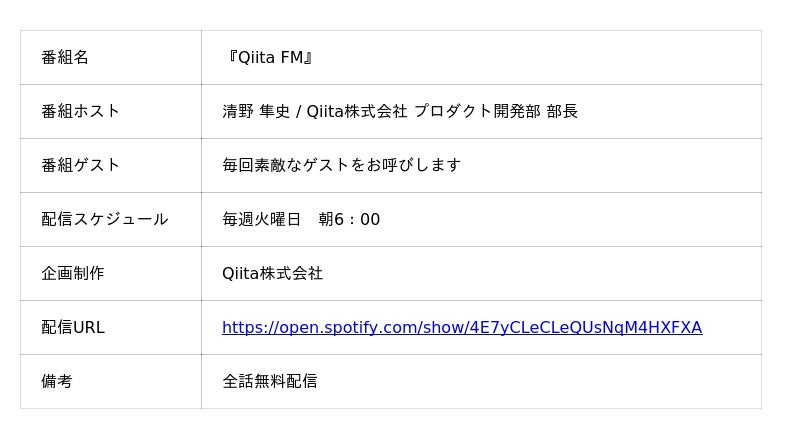The width and height of the screenshot is (800, 439).
Task: Click the 番組ホスト label cell
Action: click(80, 112)
